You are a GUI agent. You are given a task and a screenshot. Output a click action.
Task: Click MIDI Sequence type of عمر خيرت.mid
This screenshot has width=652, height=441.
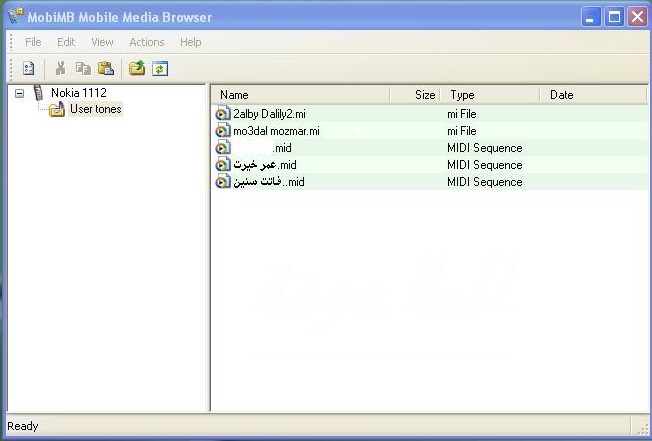[x=485, y=165]
